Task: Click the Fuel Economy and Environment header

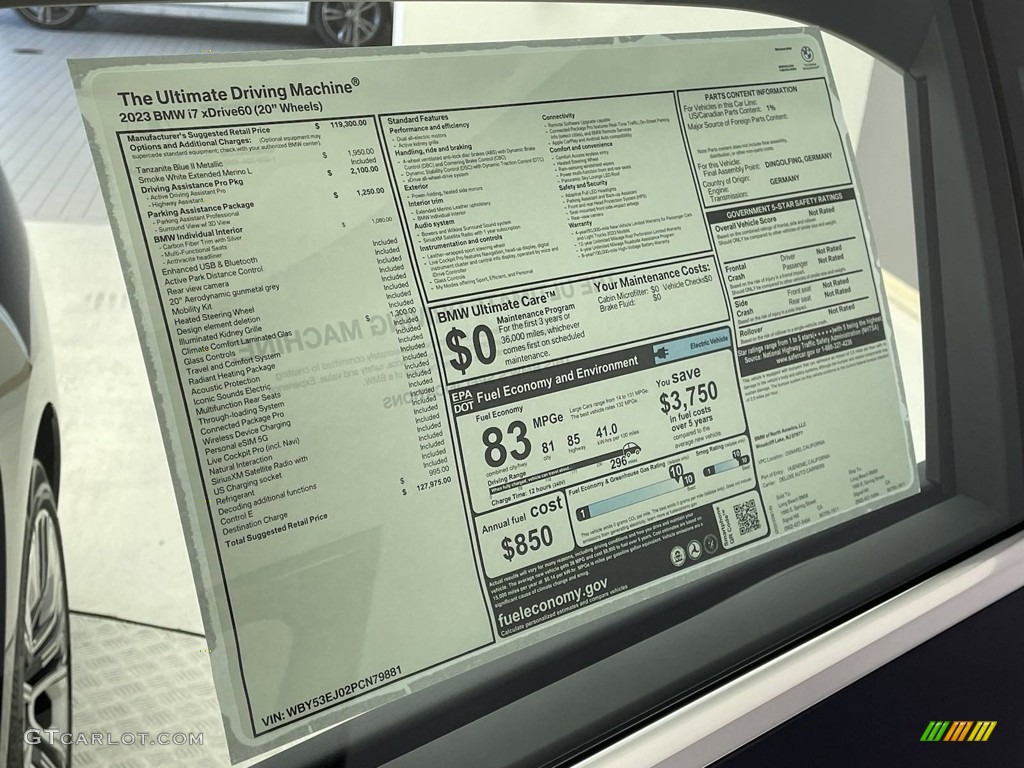Action: pos(557,379)
